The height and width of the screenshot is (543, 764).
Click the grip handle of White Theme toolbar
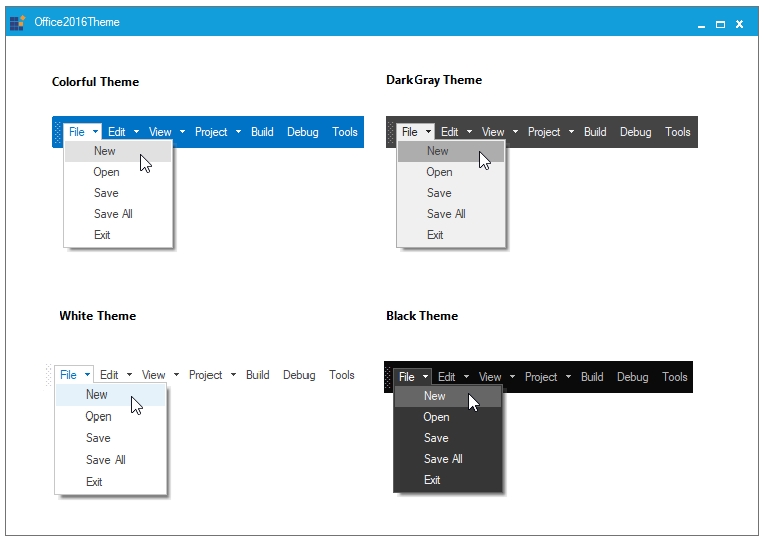[49, 375]
